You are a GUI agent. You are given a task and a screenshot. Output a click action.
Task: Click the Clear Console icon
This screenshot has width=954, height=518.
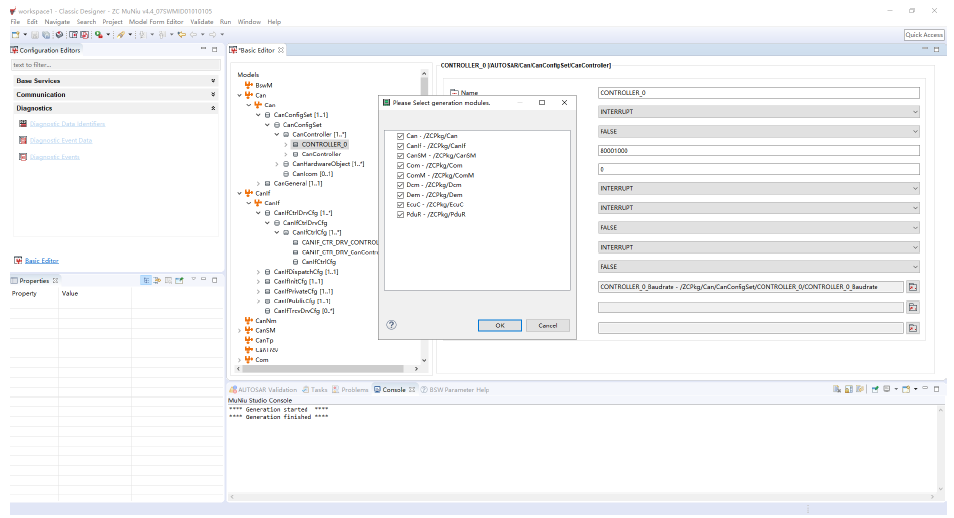pos(837,389)
